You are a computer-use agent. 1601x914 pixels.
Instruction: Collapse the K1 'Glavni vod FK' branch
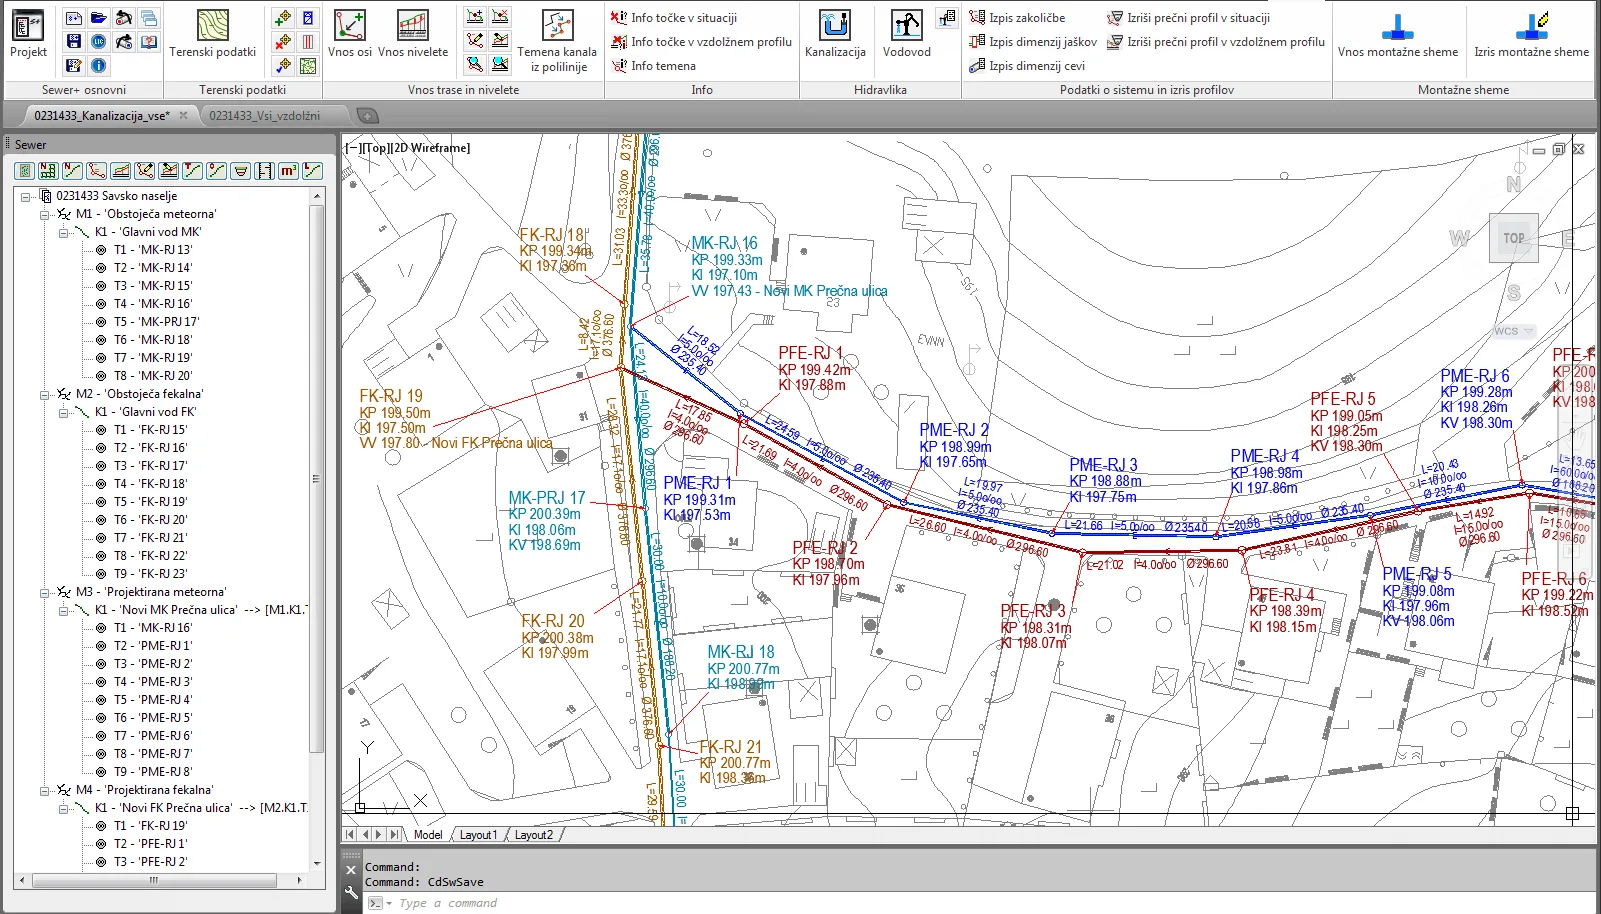click(x=63, y=412)
